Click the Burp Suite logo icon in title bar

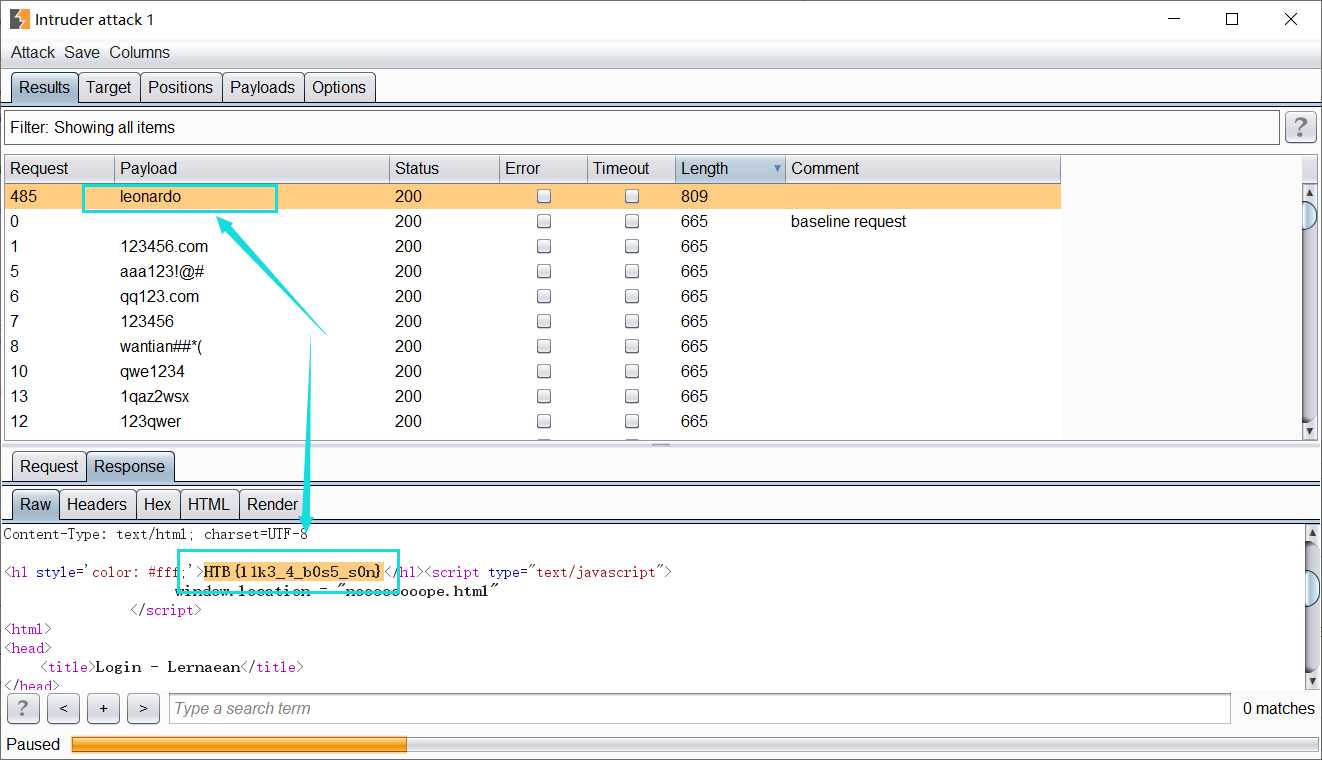(19, 19)
